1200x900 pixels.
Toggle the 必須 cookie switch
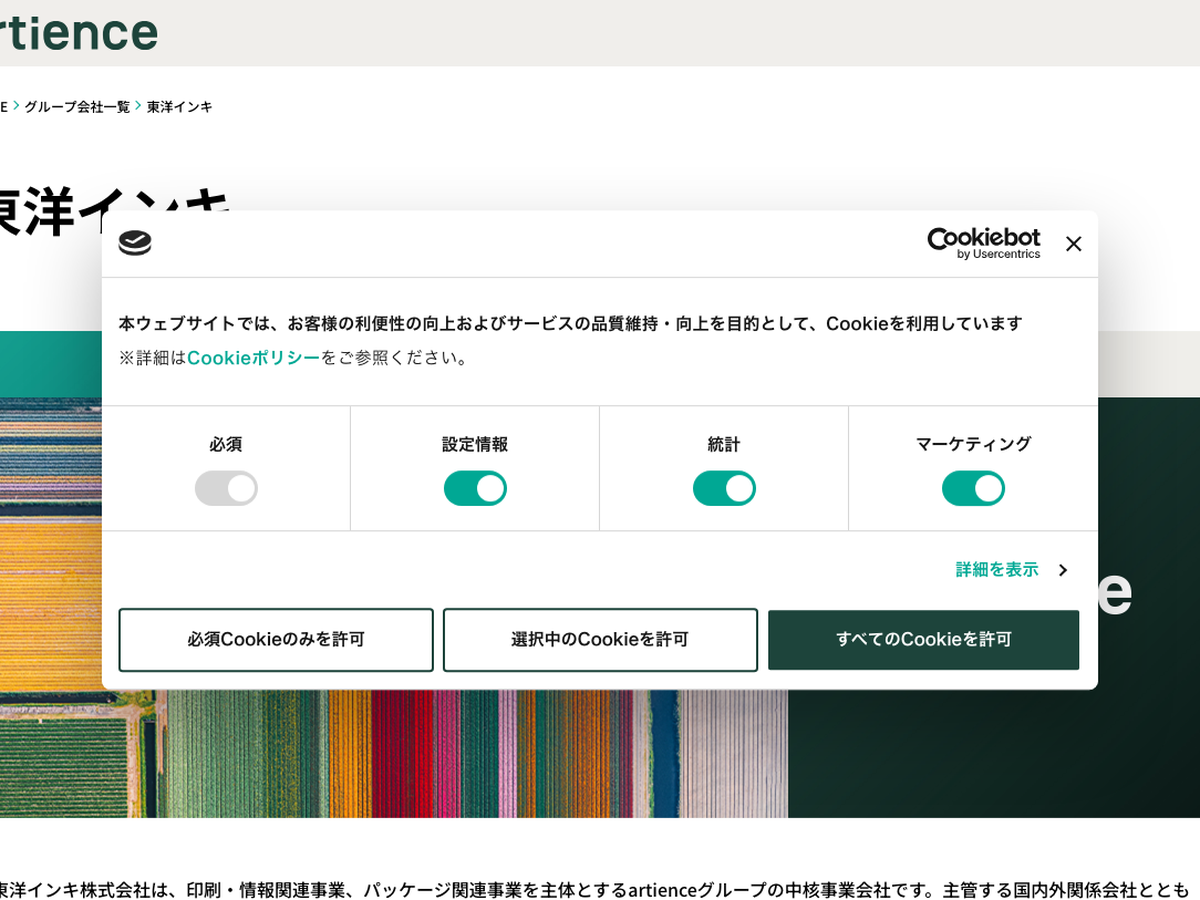pos(226,488)
